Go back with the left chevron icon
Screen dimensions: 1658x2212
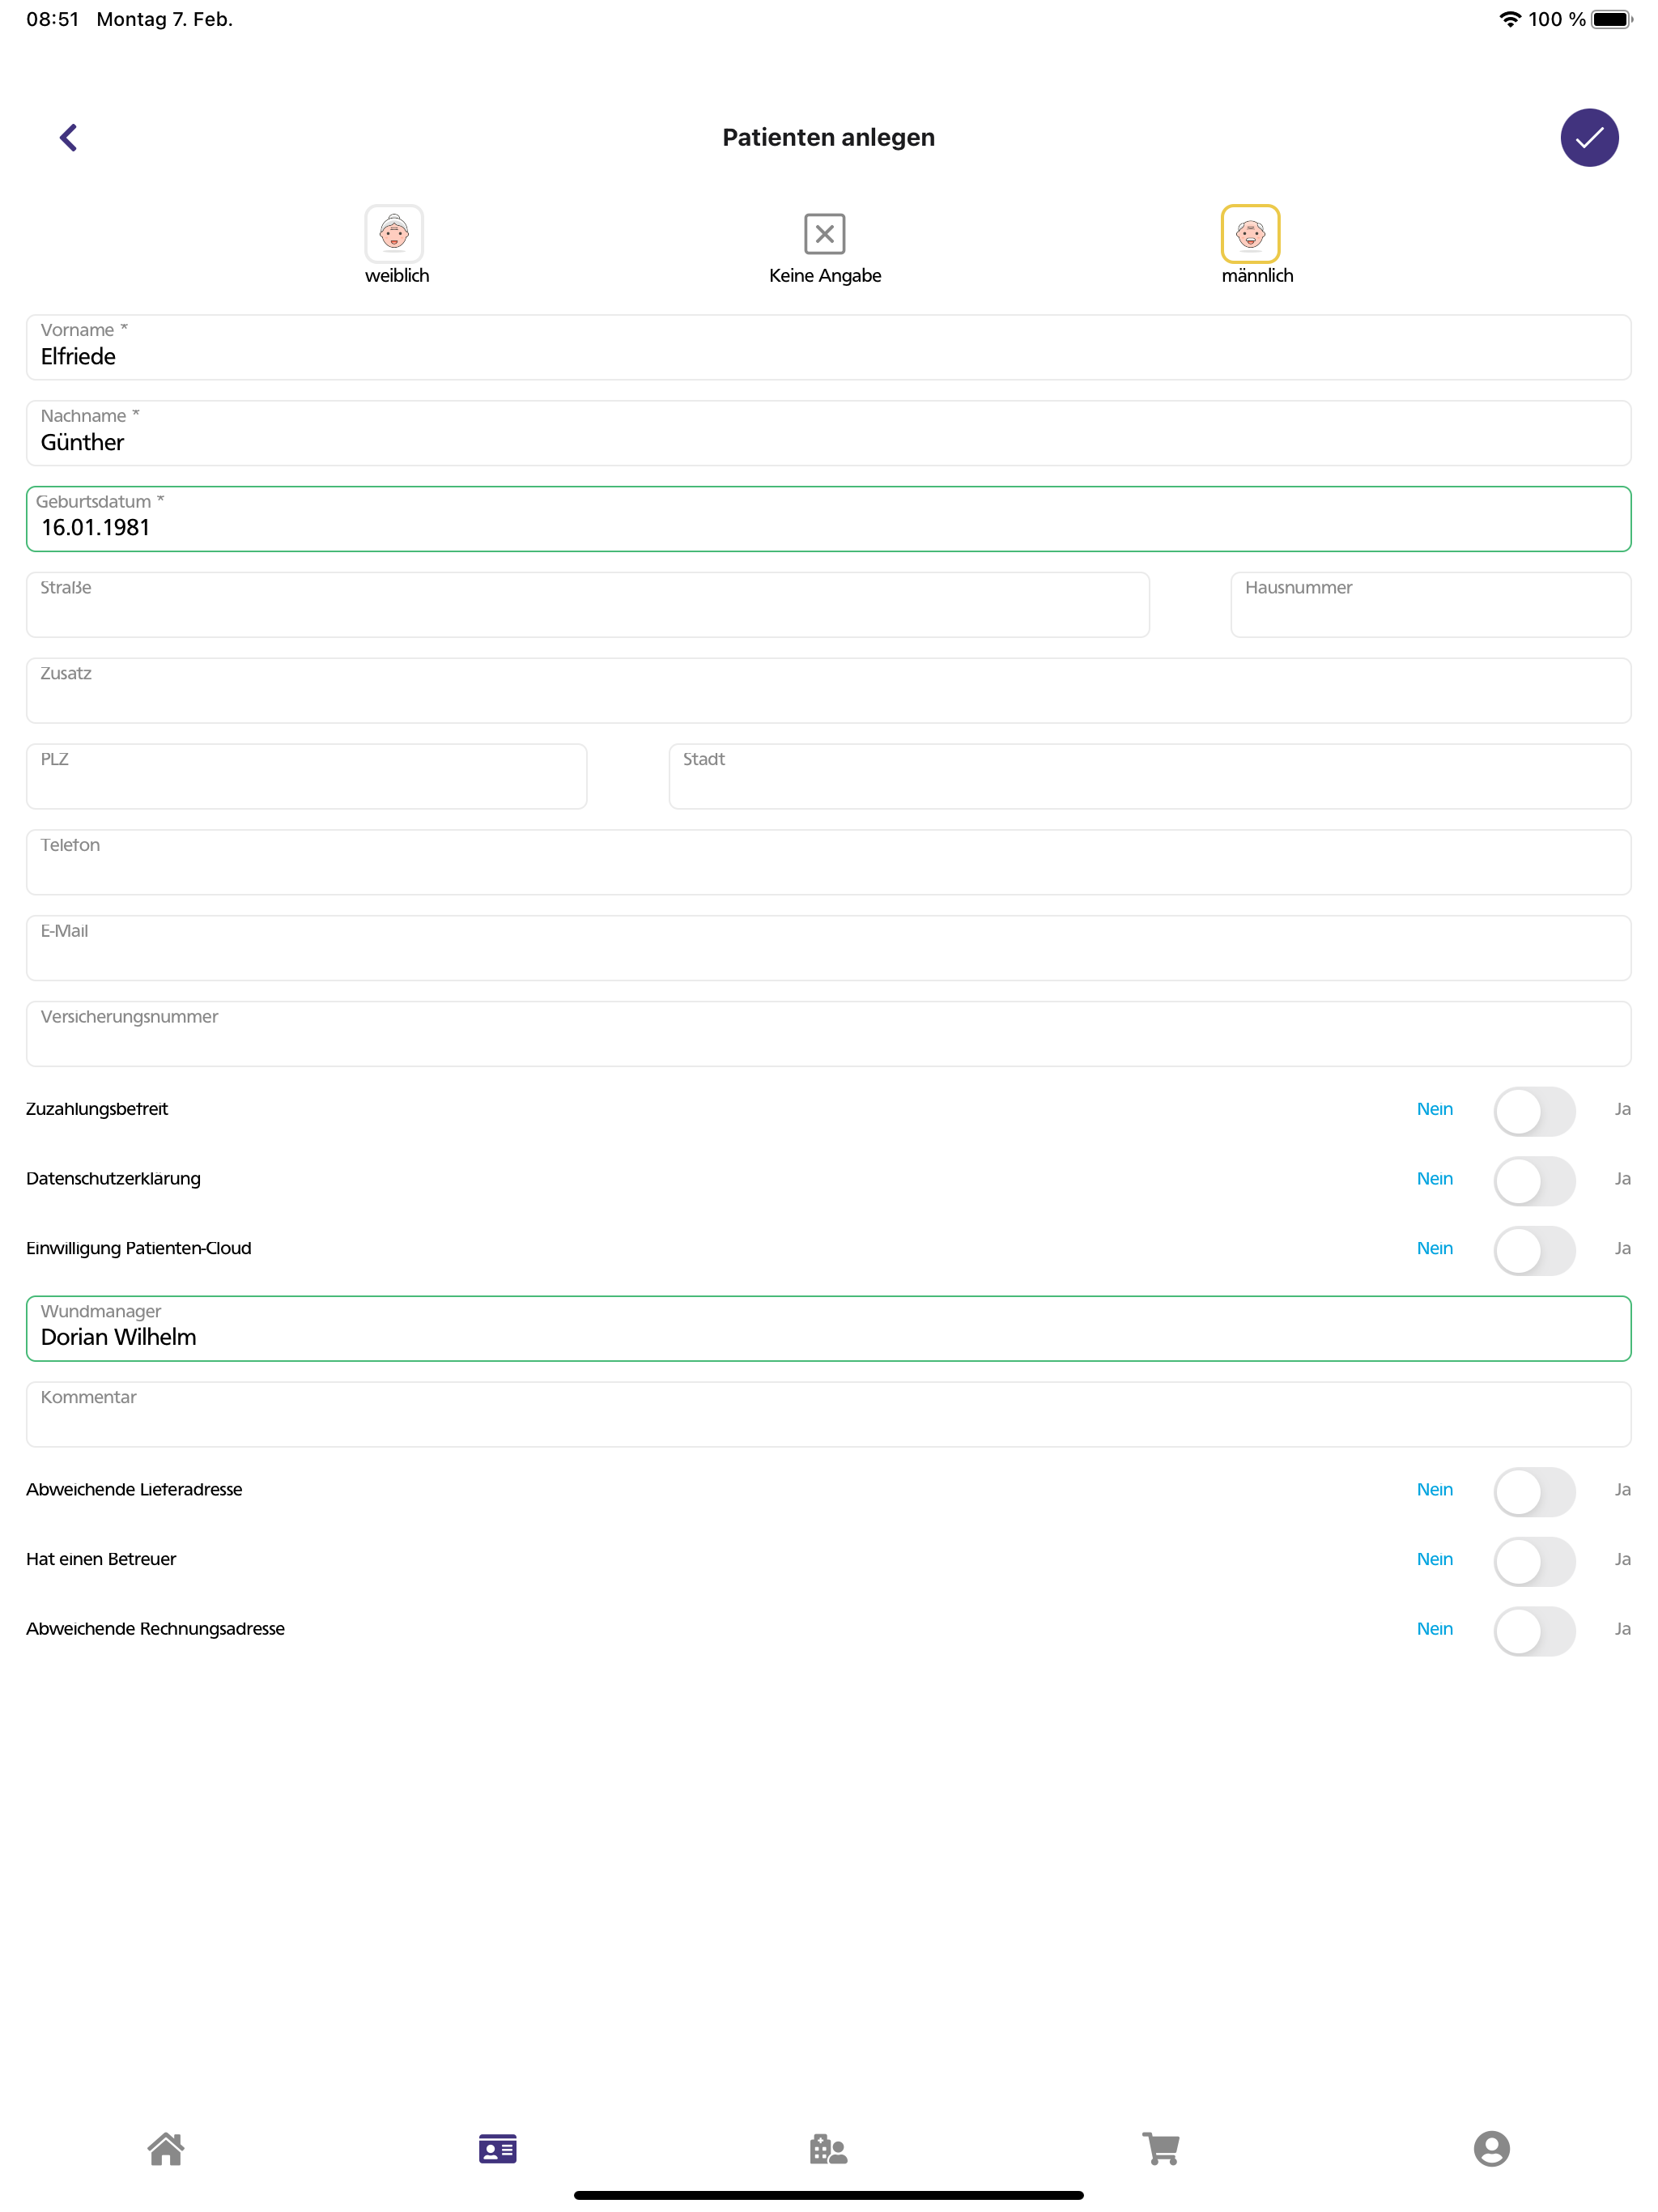click(68, 137)
